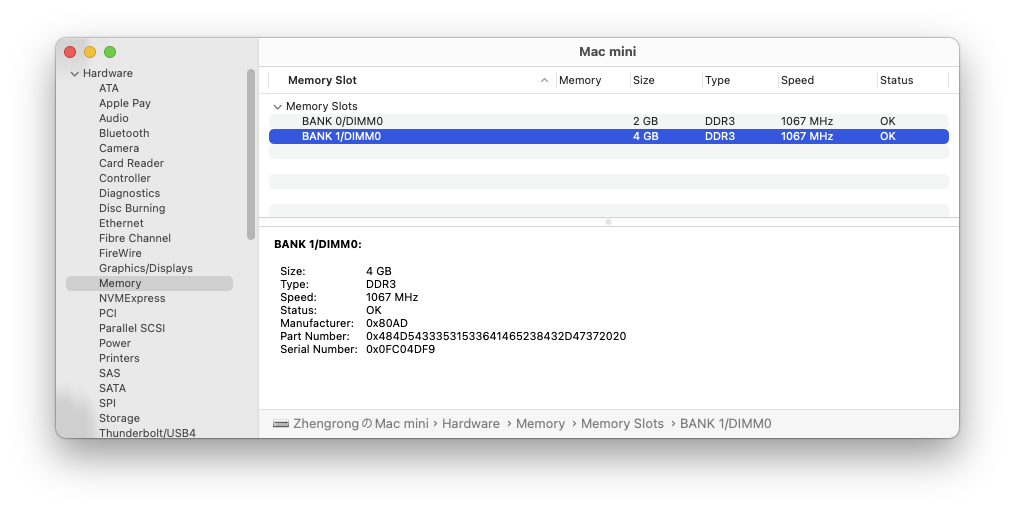The width and height of the screenshot is (1015, 512).
Task: Open Ethernet in the sidebar
Action: coord(121,223)
